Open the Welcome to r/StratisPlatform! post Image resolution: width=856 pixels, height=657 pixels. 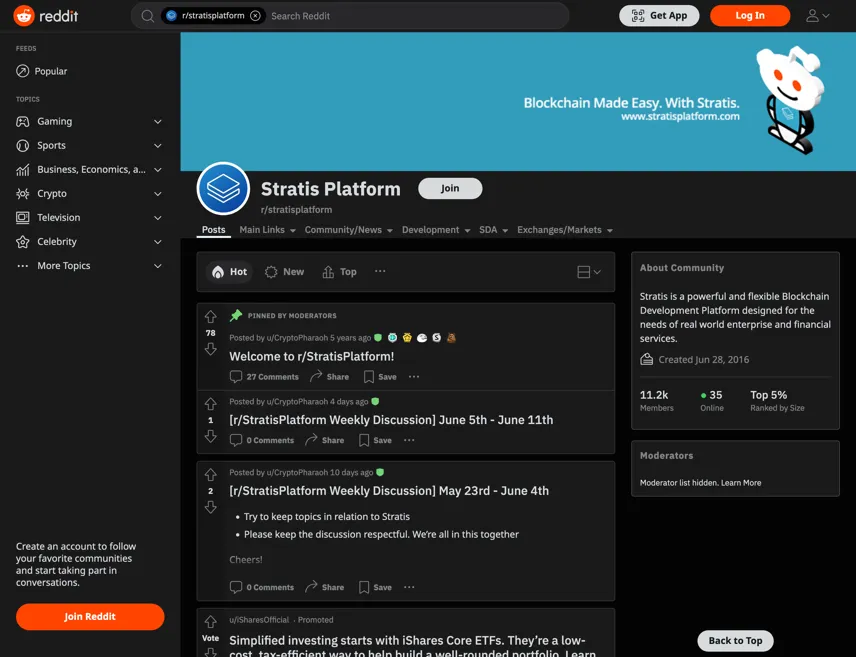coord(311,356)
